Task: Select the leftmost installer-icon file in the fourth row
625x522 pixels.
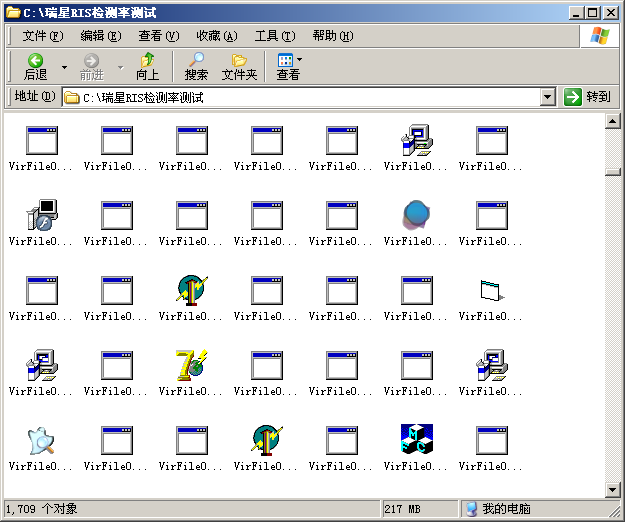Action: [x=41, y=372]
